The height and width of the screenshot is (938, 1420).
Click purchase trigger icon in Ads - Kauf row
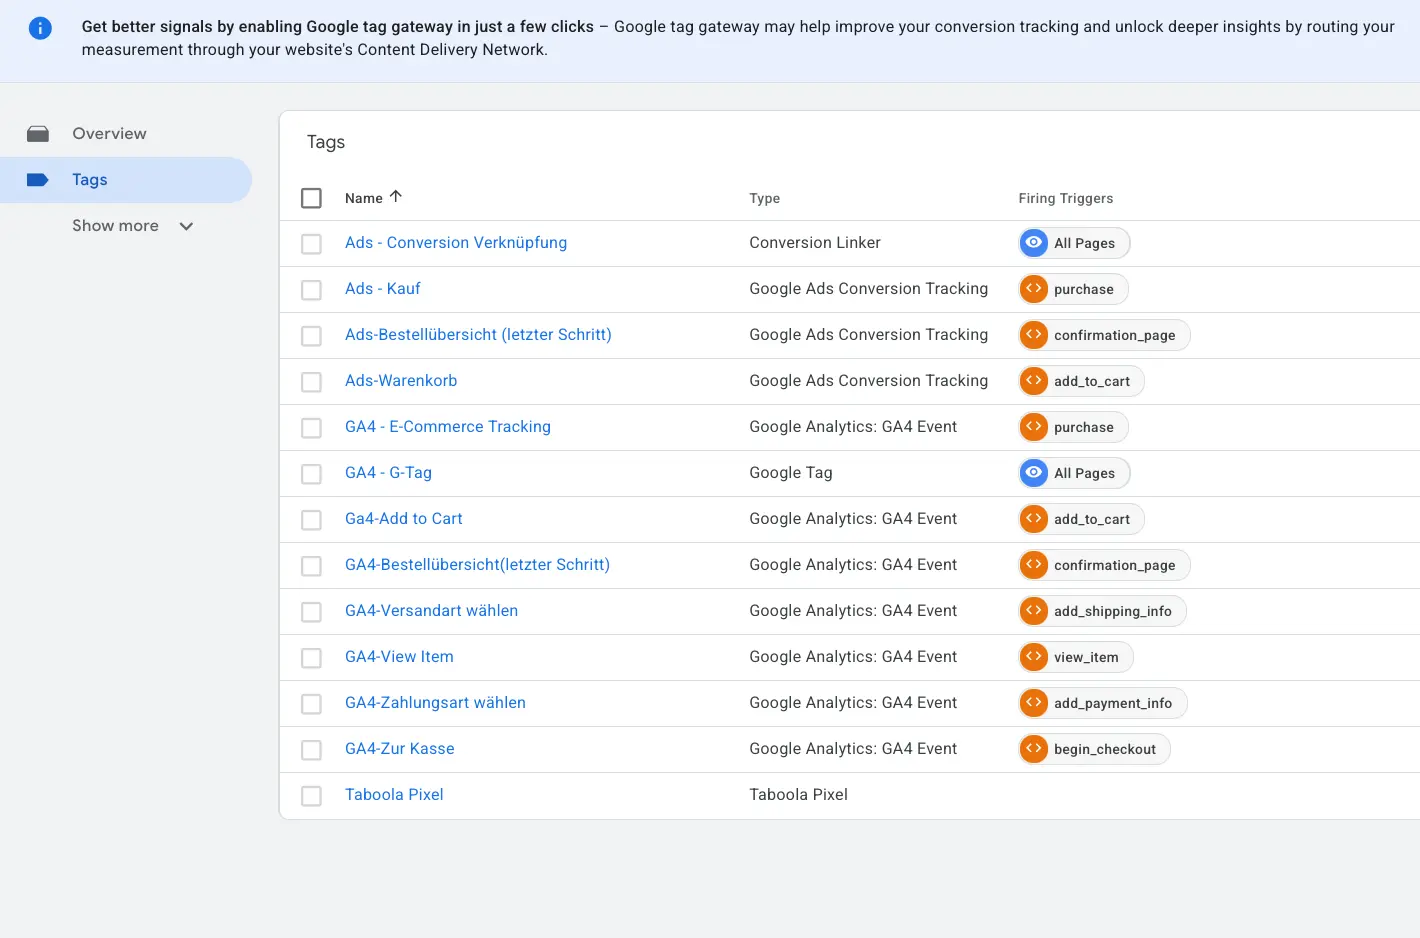pyautogui.click(x=1034, y=289)
